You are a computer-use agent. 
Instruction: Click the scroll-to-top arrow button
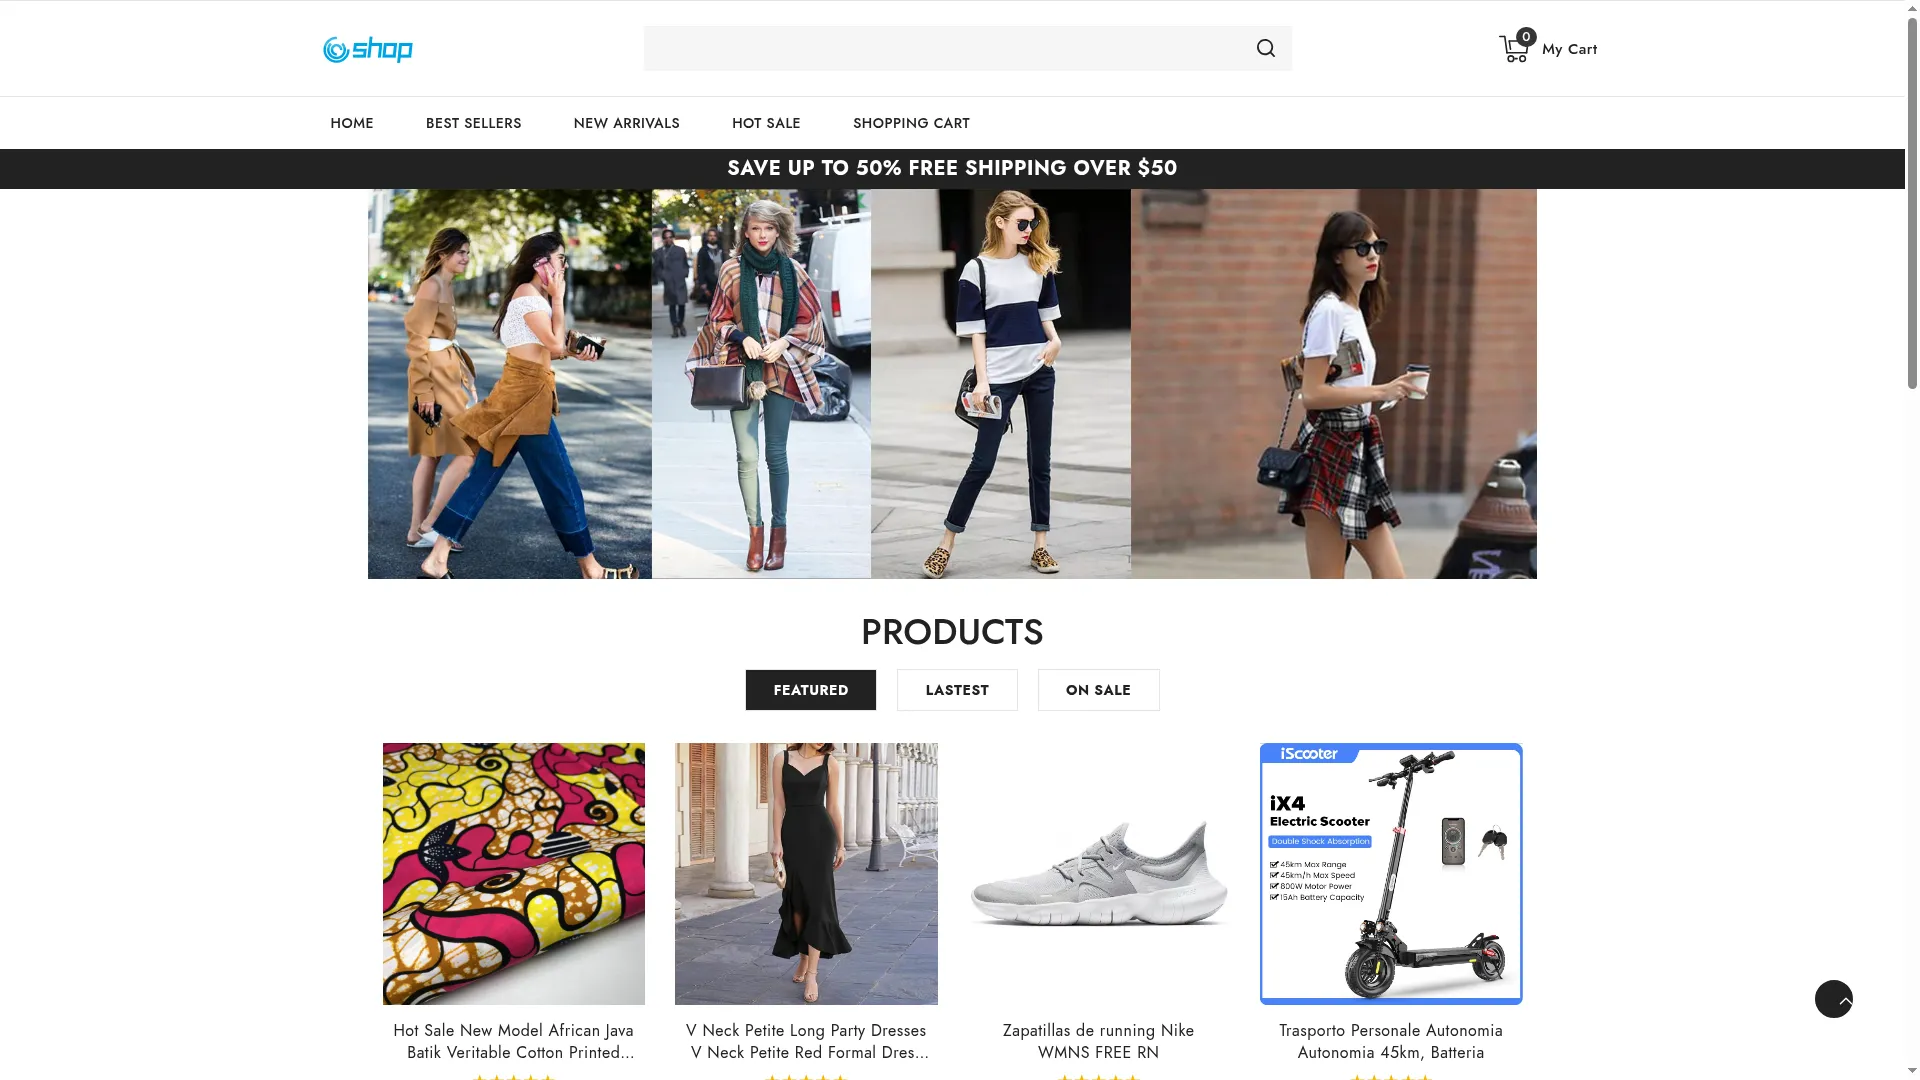click(1833, 998)
